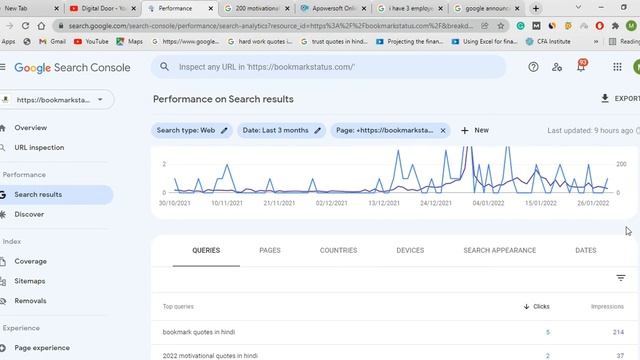Open URL inspection in the sidebar
Image resolution: width=640 pixels, height=360 pixels.
(x=39, y=147)
